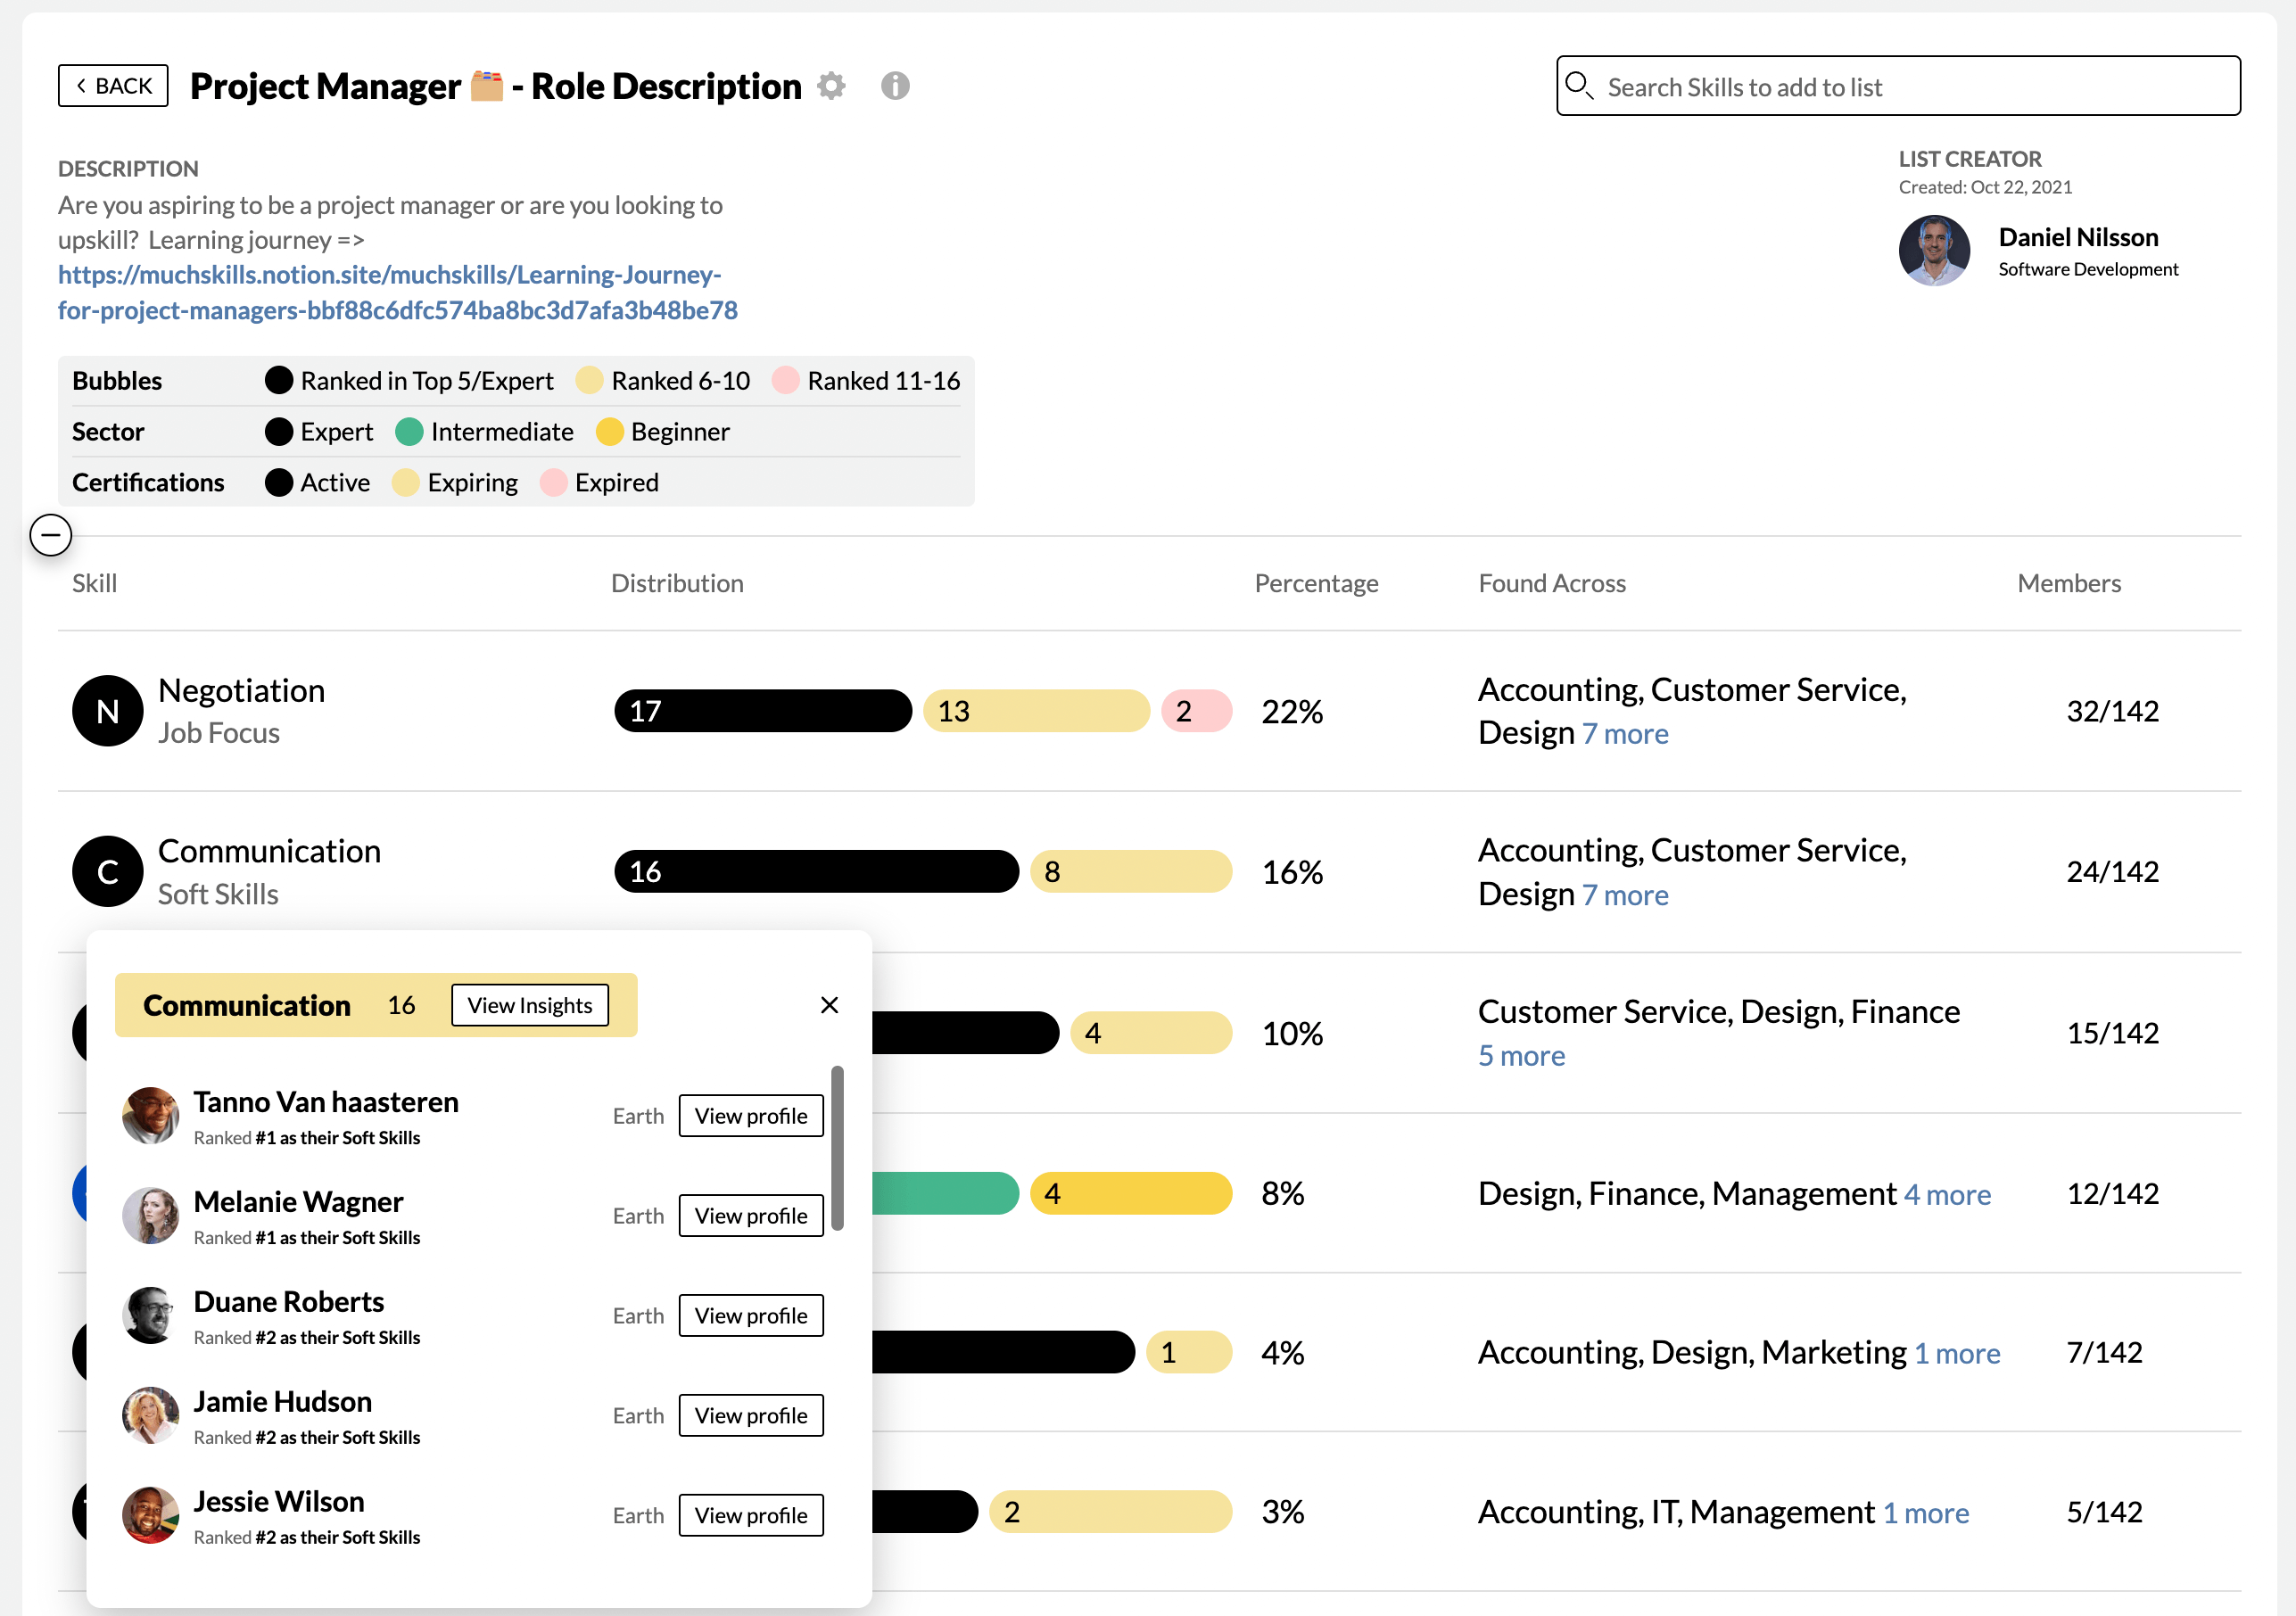Click the search skills input field
Viewport: 2296px width, 1616px height.
tap(1897, 87)
